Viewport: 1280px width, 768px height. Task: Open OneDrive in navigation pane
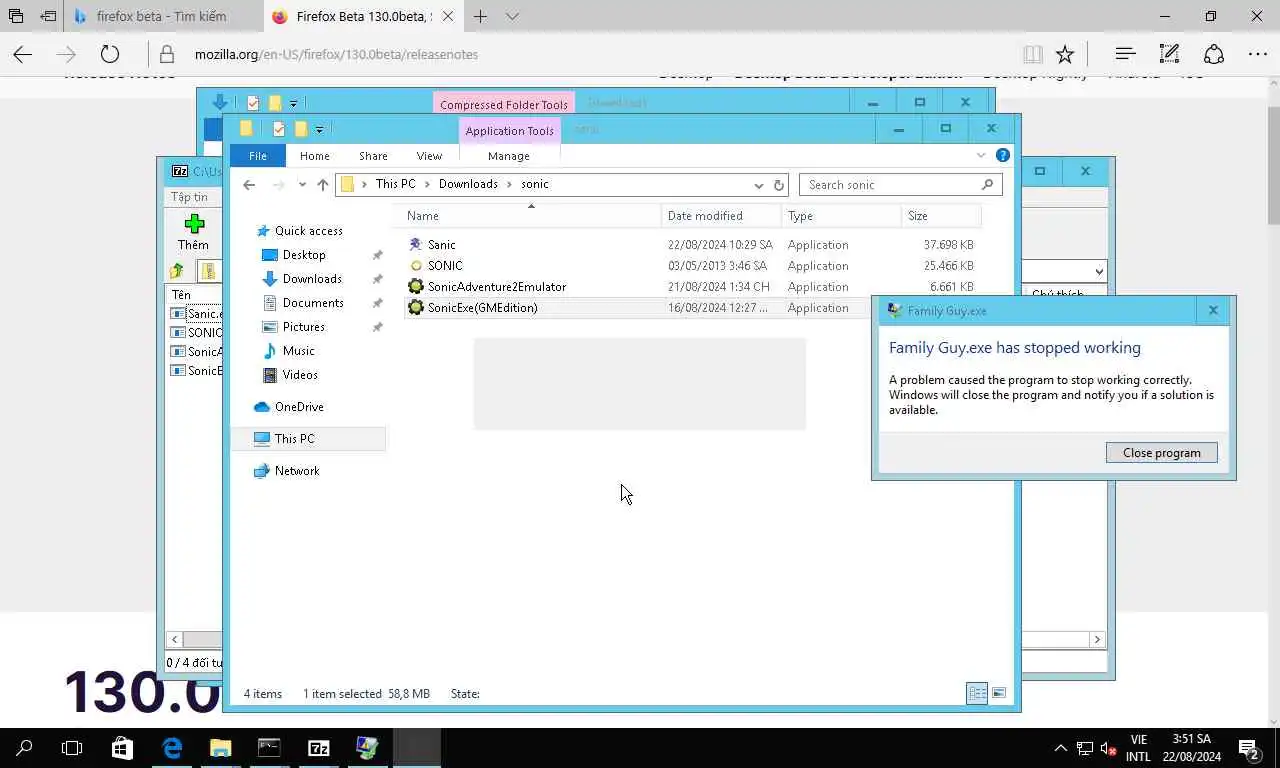click(299, 407)
